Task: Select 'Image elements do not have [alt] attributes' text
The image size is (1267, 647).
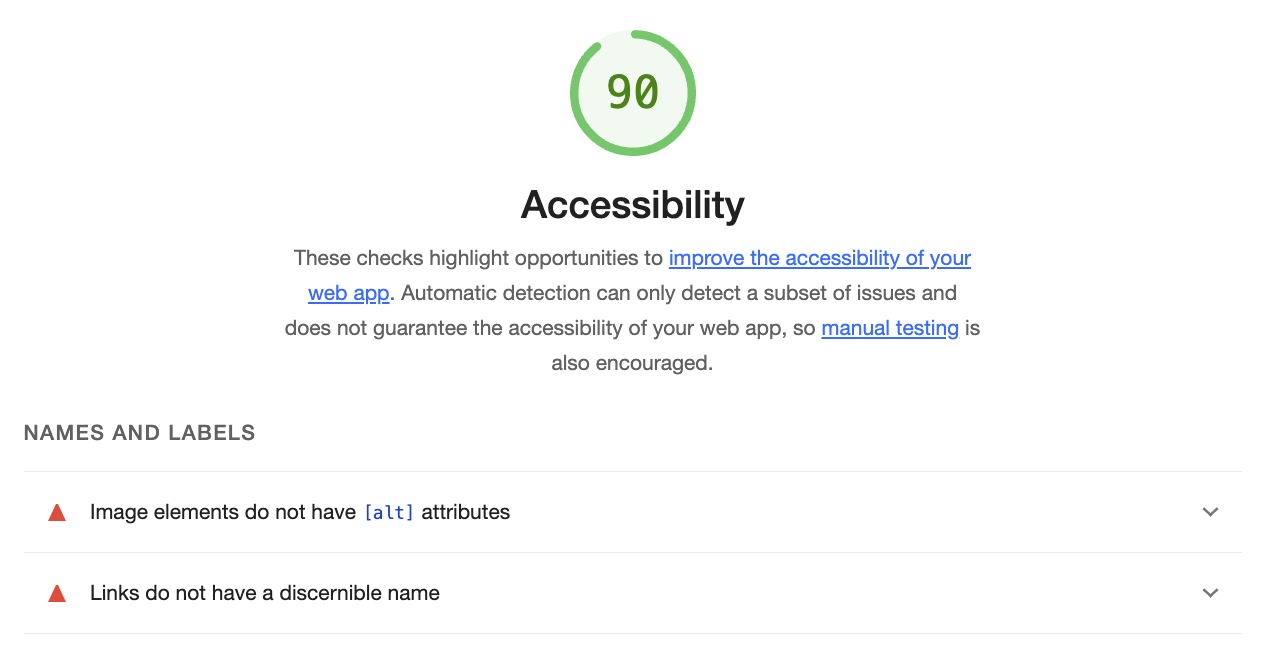Action: coord(300,512)
